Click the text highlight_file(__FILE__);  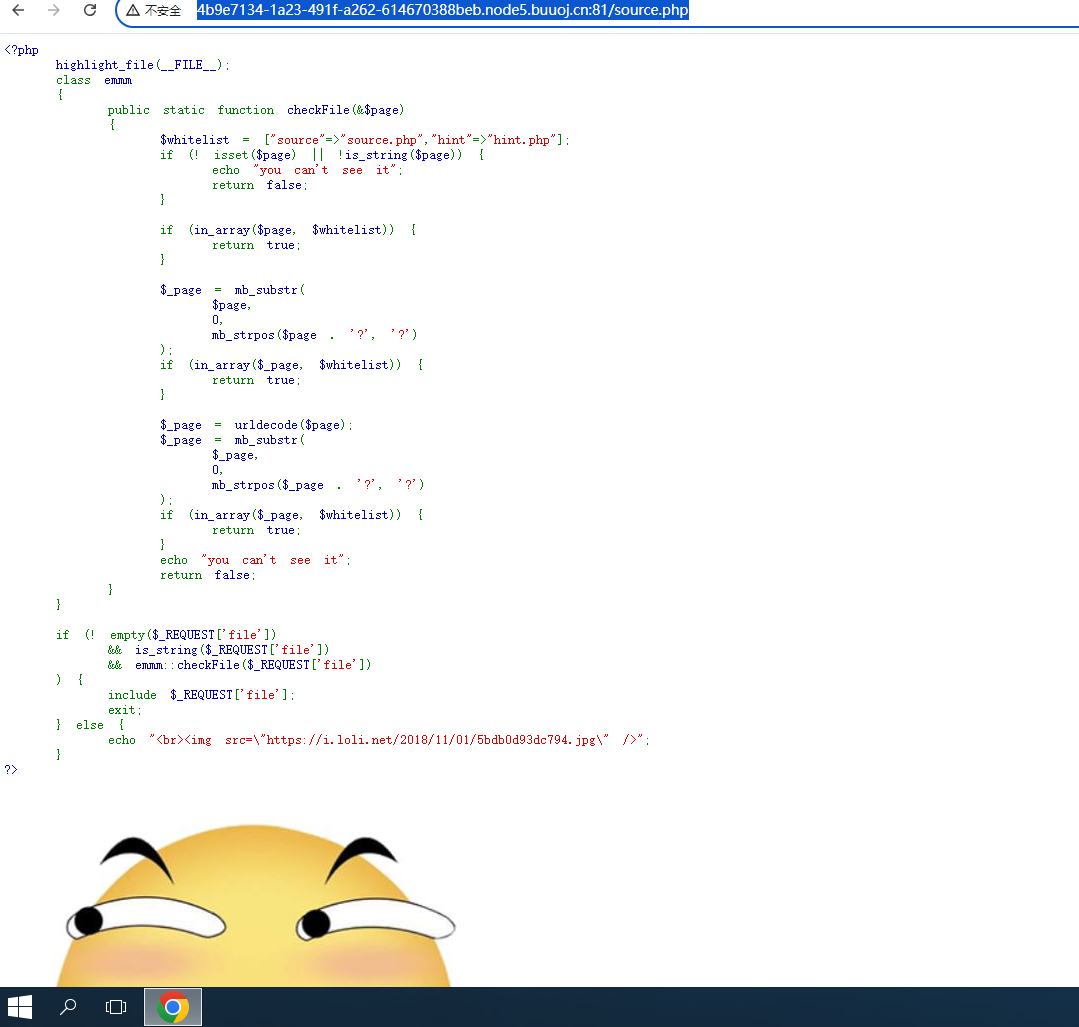(142, 65)
